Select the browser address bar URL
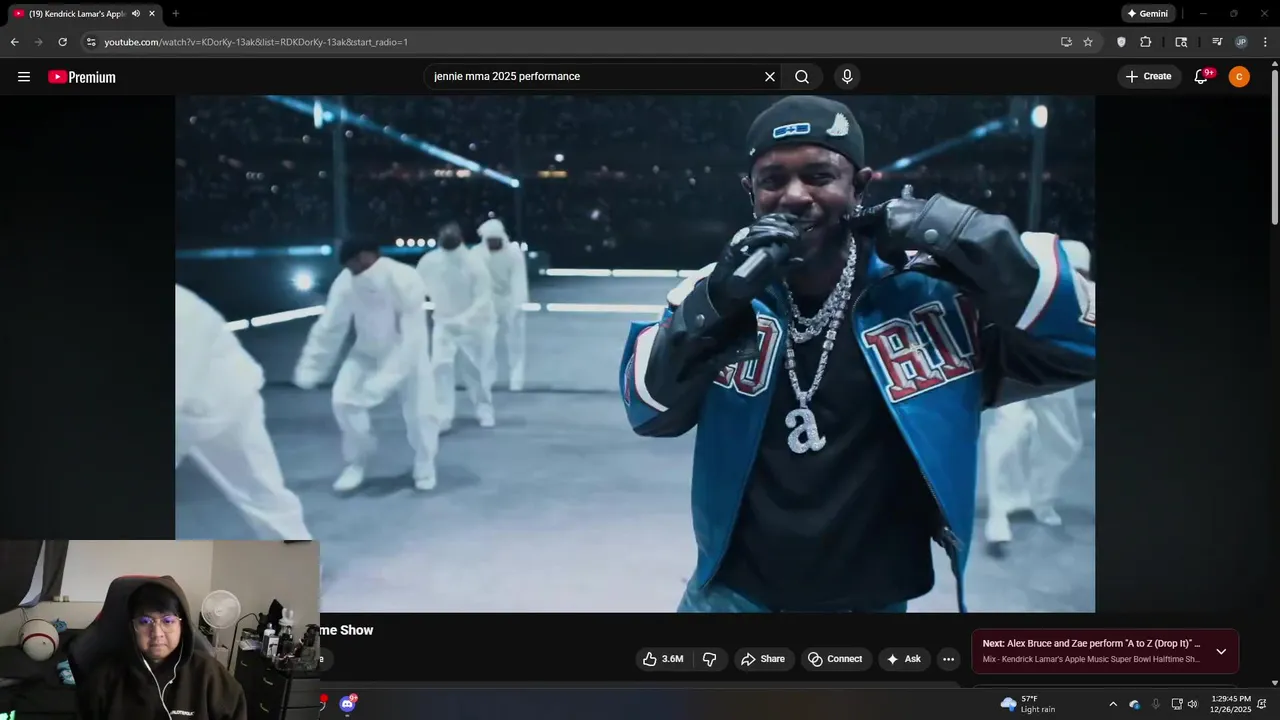This screenshot has width=1280, height=720. 256,42
